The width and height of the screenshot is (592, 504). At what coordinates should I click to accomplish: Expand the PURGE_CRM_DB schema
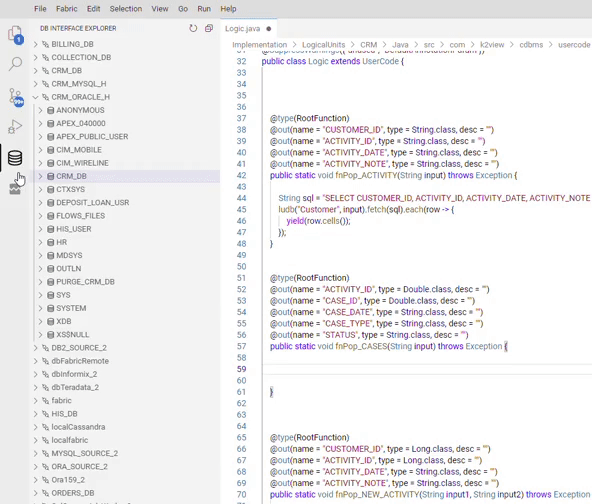(x=40, y=282)
